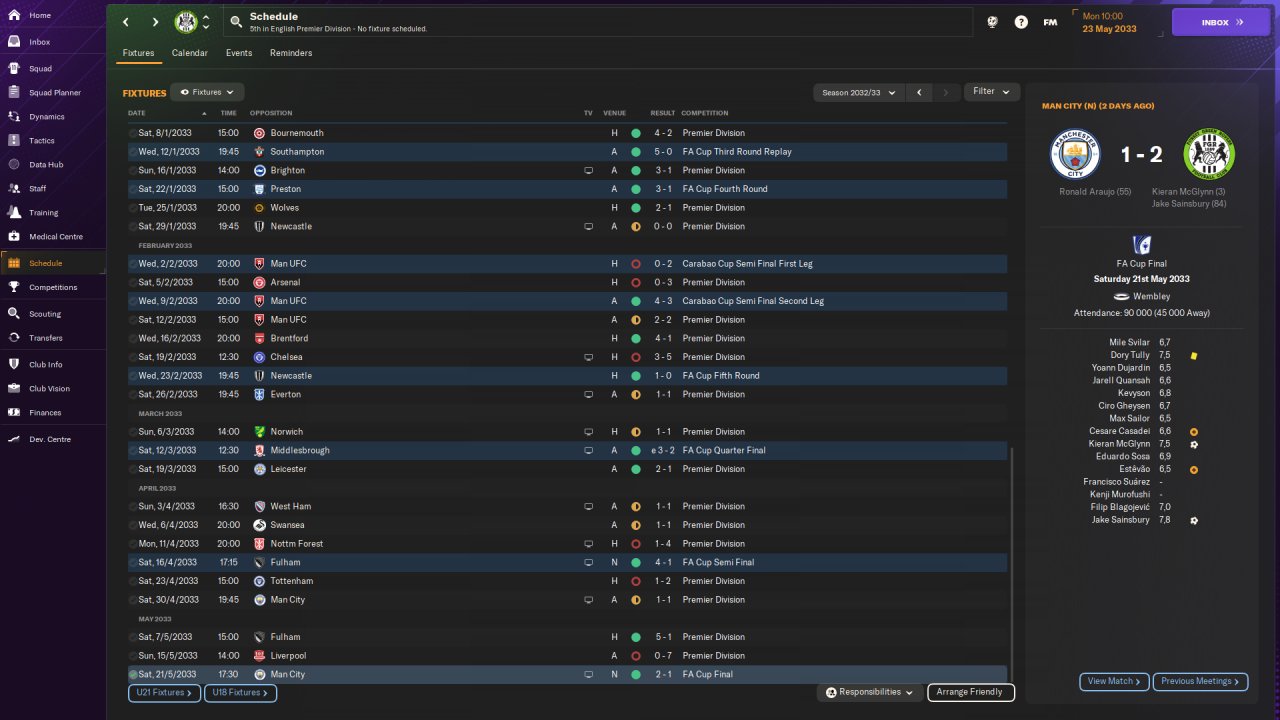Click the Forest Green club badge in top bar

(x=186, y=22)
